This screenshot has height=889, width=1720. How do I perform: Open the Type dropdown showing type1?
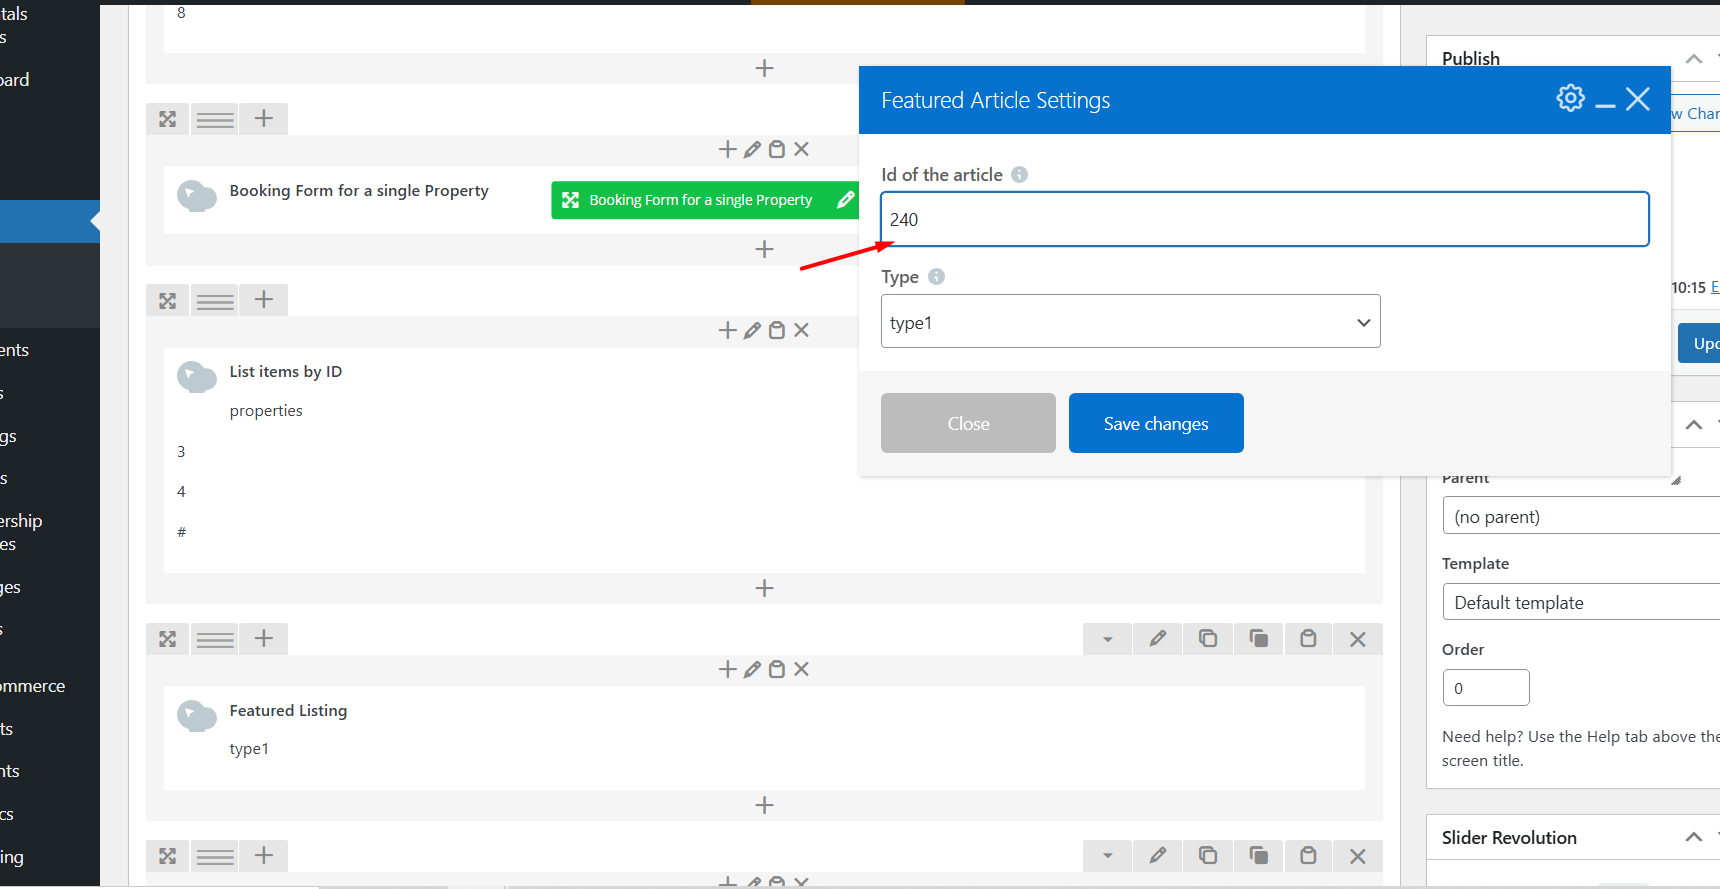coord(1130,322)
